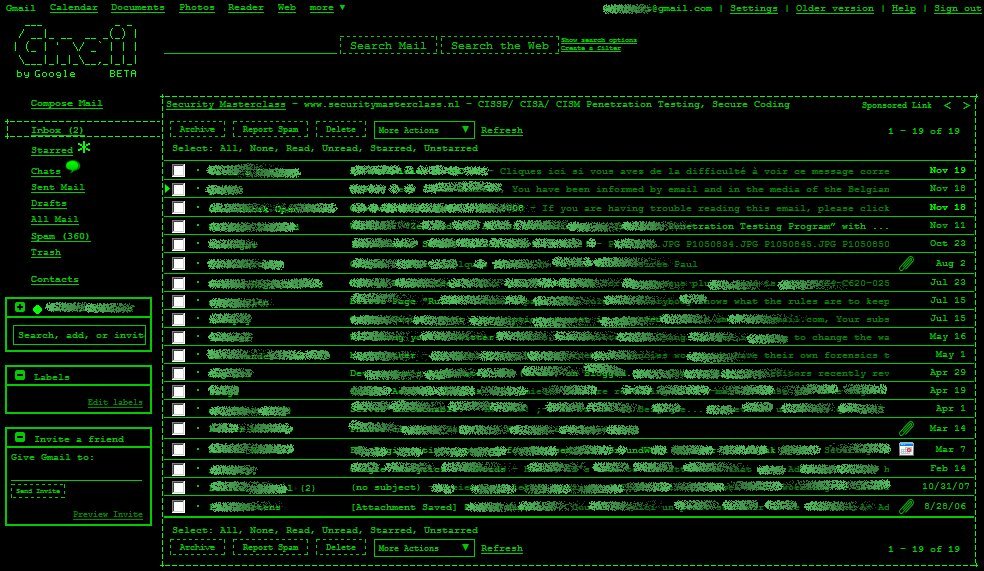Open Preview Invite link
Viewport: 984px width, 571px height.
(x=107, y=515)
